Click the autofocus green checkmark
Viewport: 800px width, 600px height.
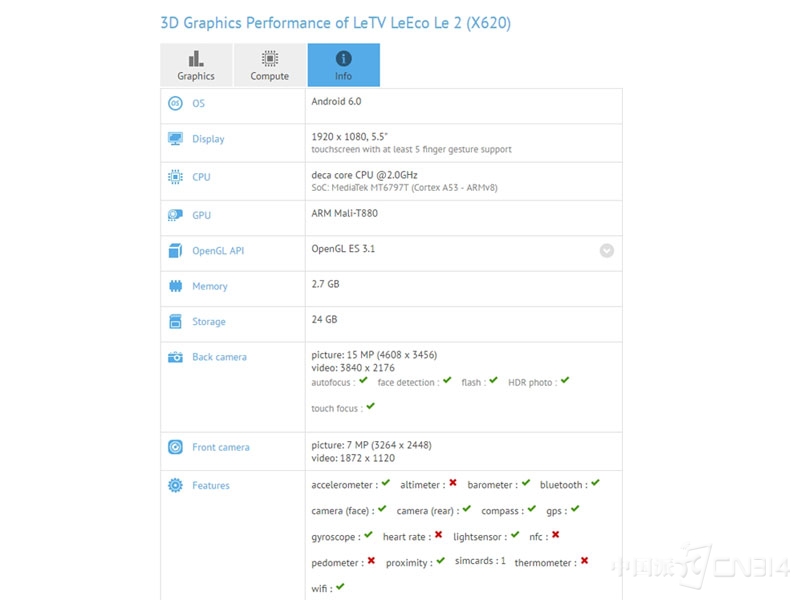pyautogui.click(x=363, y=381)
